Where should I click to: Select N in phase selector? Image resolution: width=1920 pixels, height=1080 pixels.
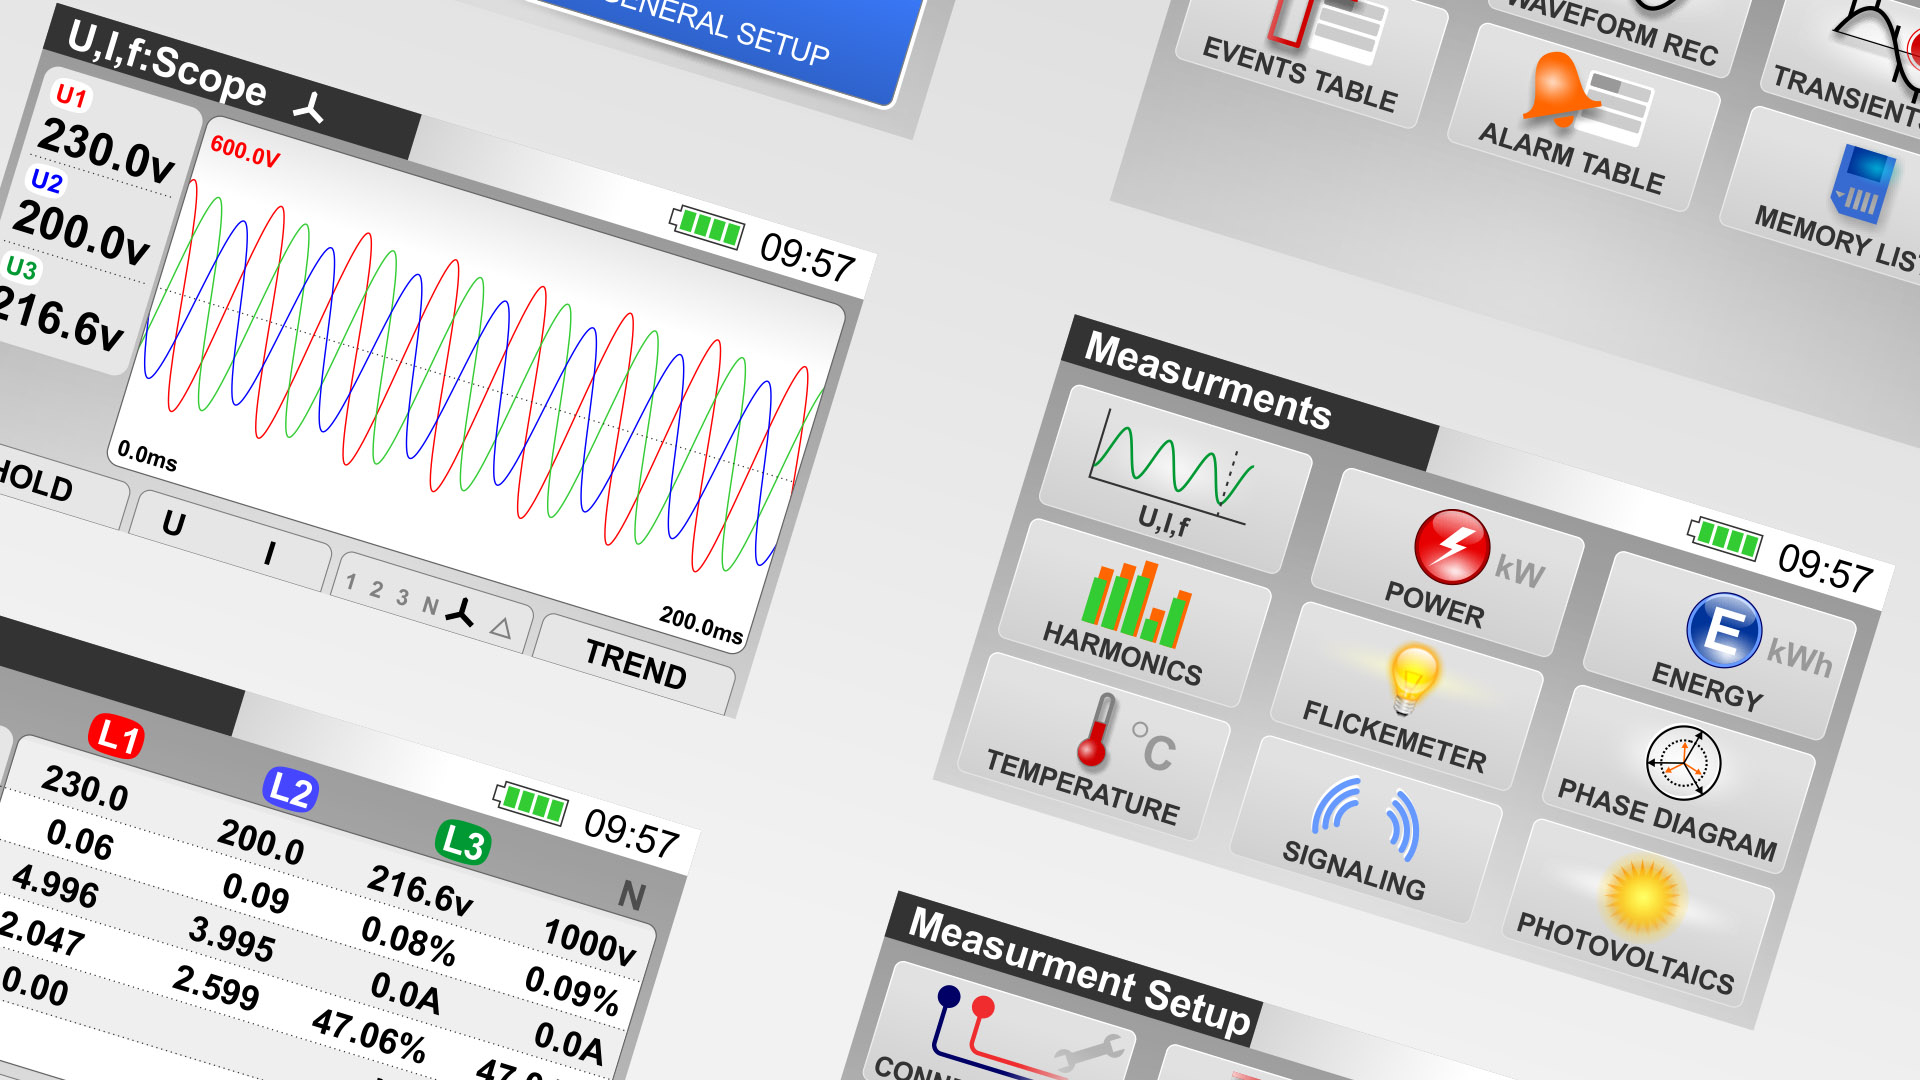pyautogui.click(x=430, y=605)
